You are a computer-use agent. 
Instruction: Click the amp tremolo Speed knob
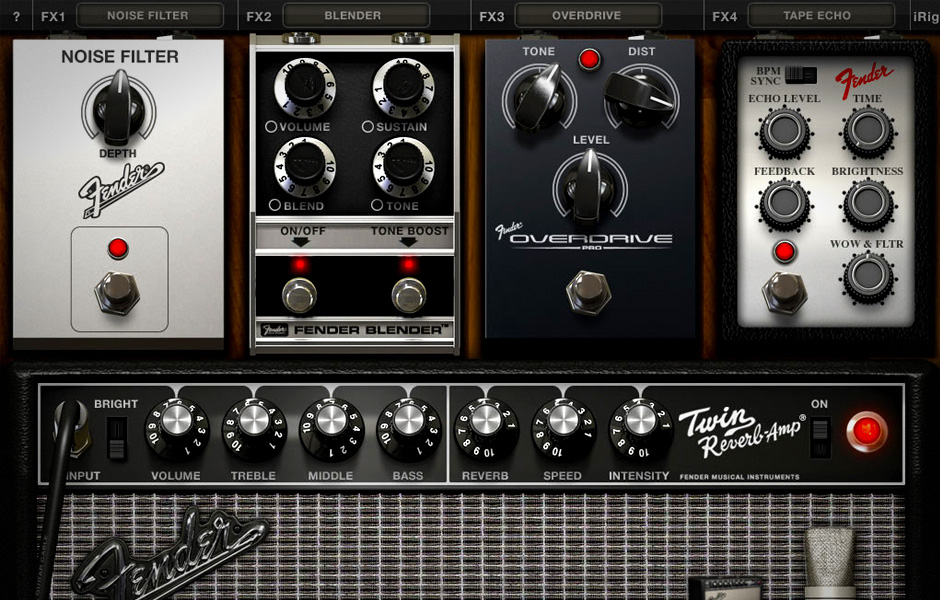coord(563,430)
